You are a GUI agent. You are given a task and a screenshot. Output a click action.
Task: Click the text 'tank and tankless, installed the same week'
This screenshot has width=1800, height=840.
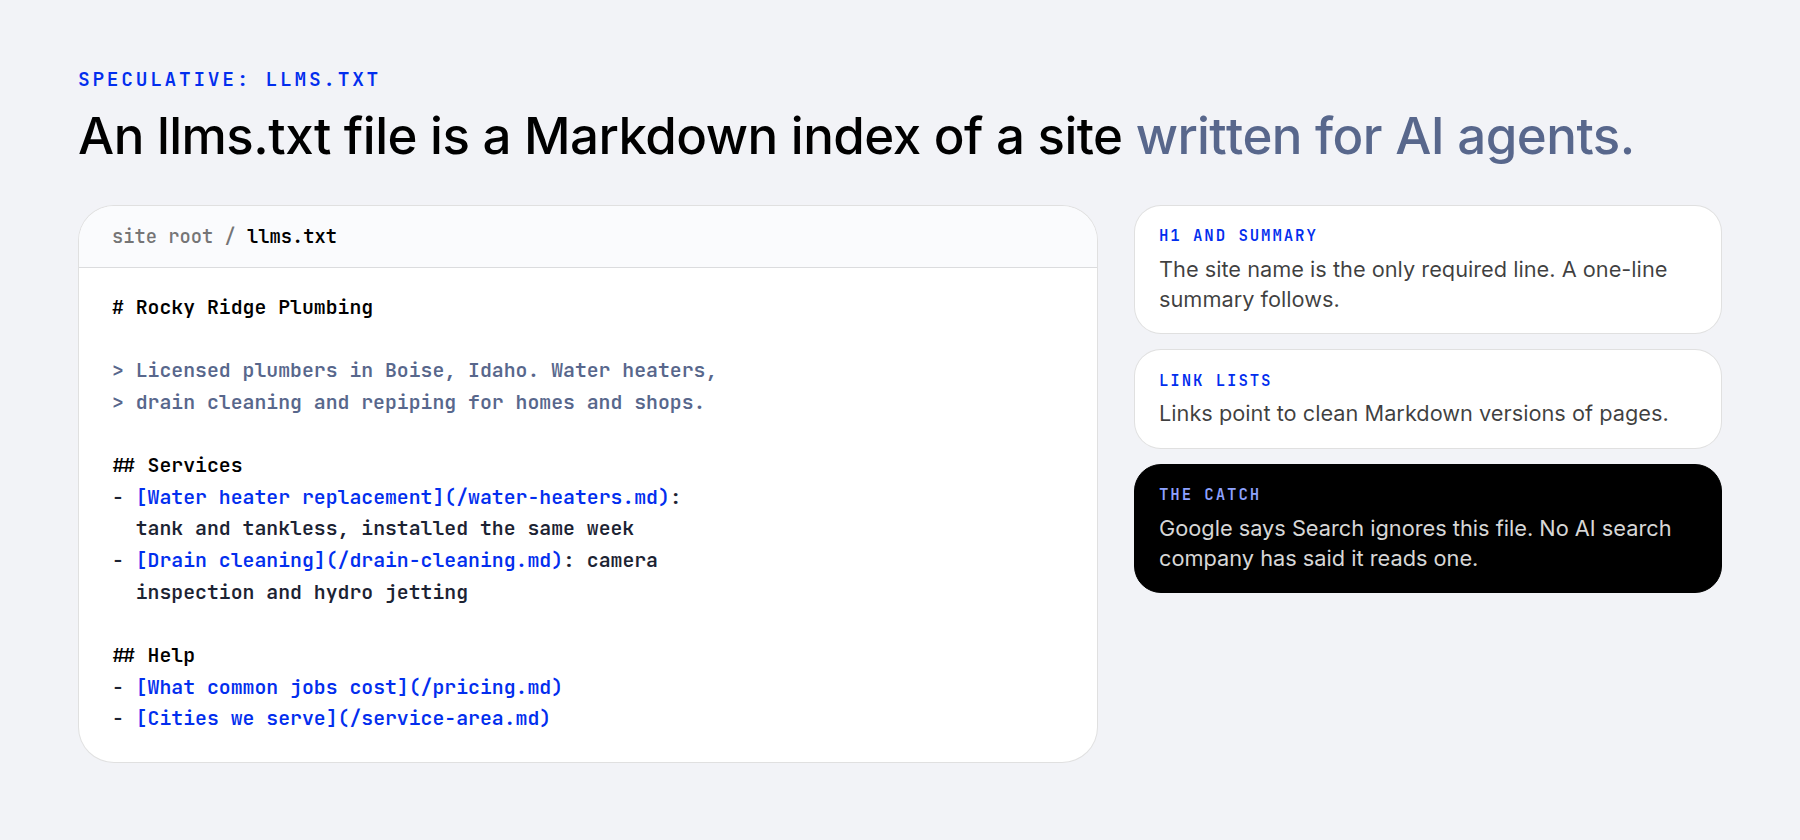click(385, 529)
